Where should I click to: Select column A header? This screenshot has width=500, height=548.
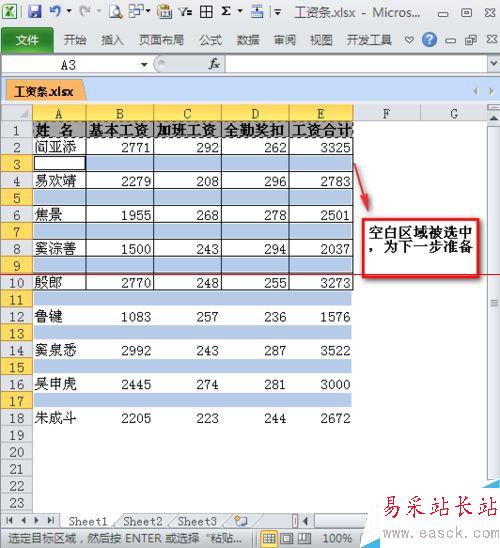tap(59, 113)
